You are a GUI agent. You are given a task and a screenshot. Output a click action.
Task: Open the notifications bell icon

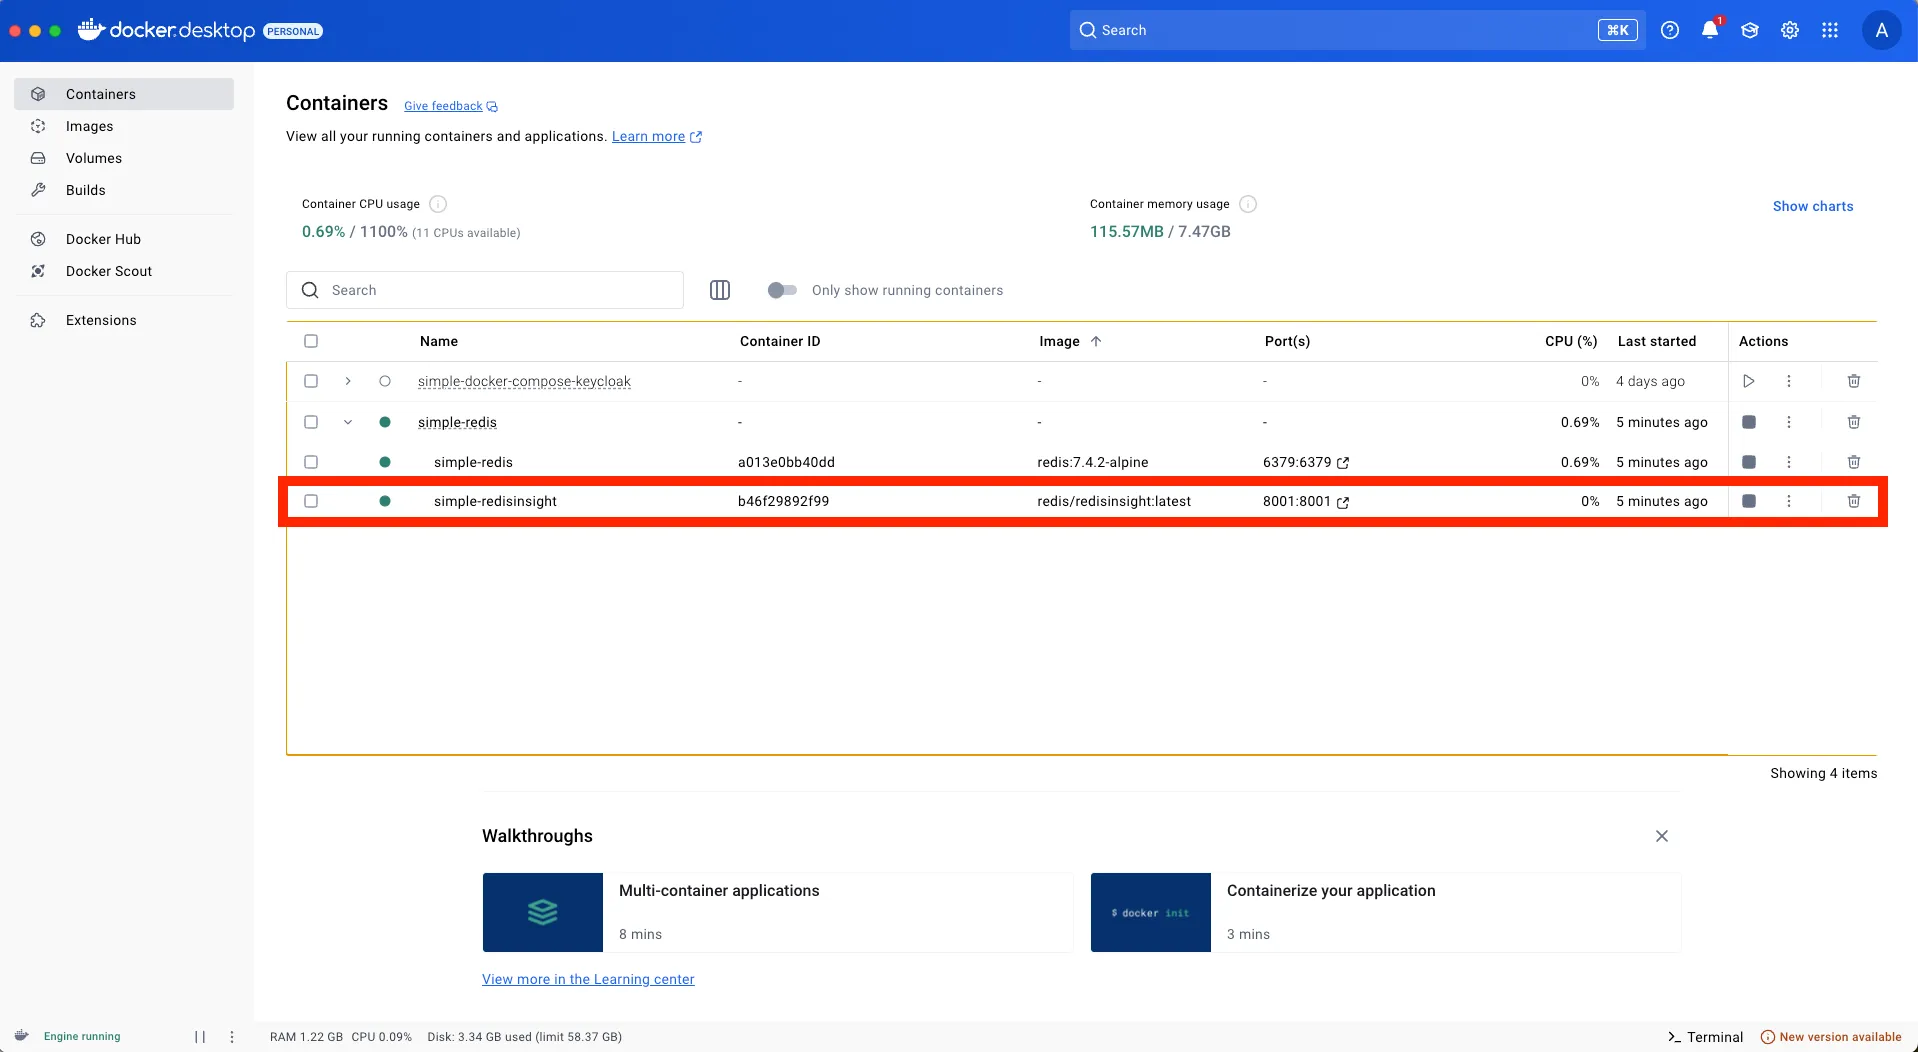coord(1710,30)
